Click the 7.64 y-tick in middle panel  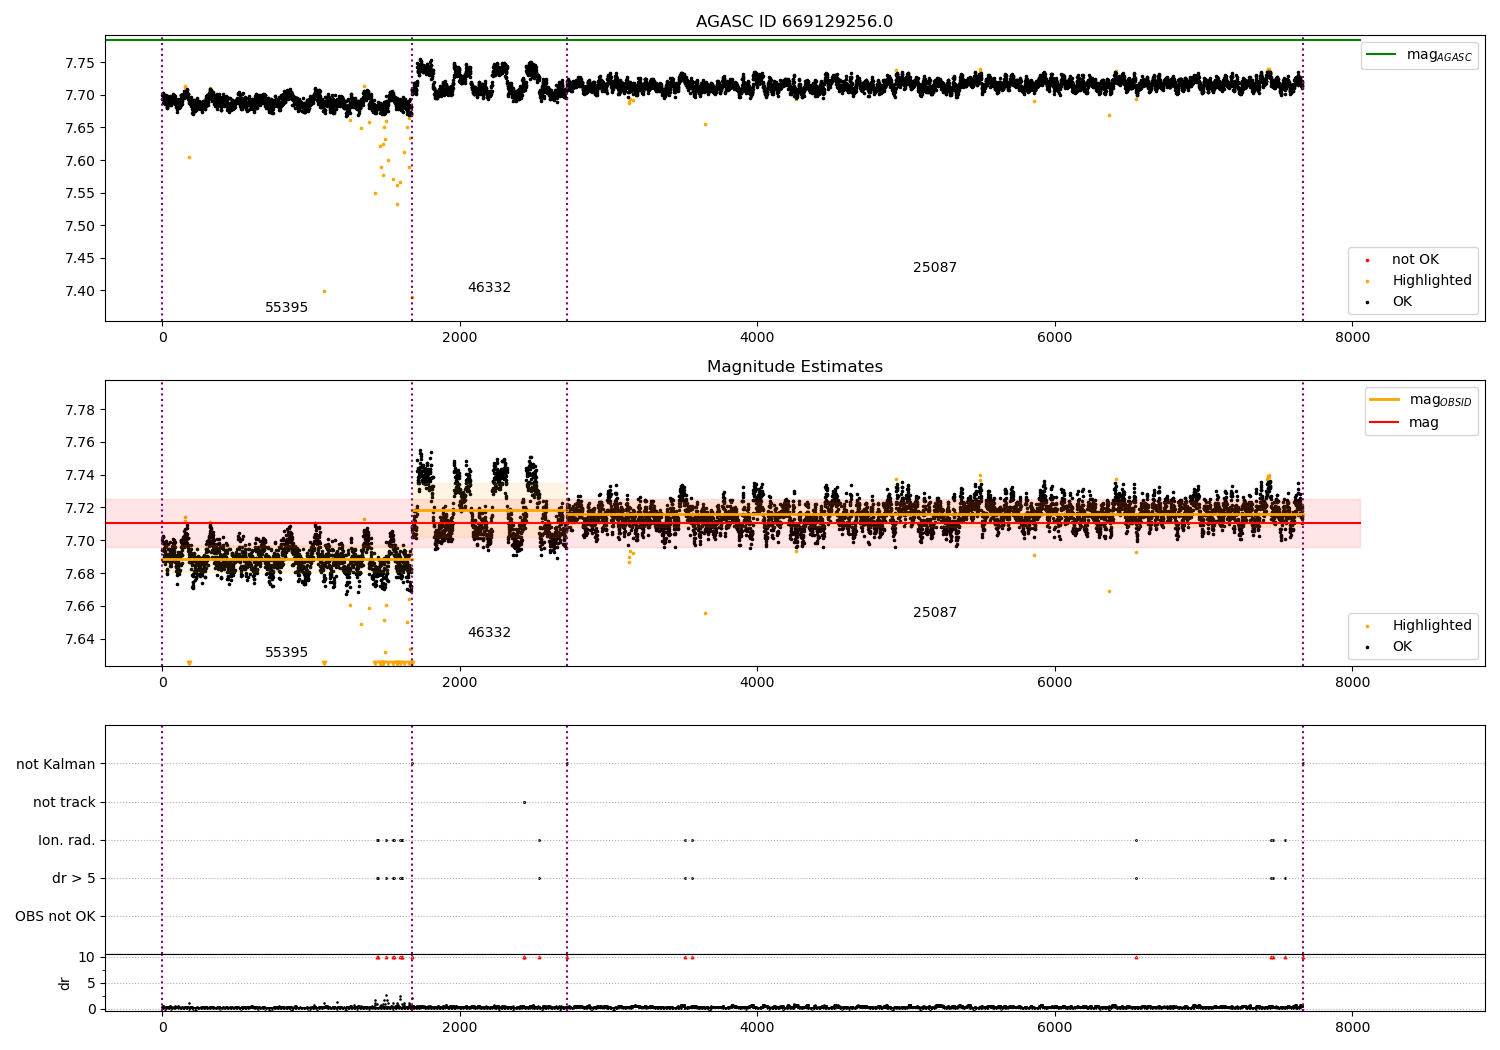(80, 640)
